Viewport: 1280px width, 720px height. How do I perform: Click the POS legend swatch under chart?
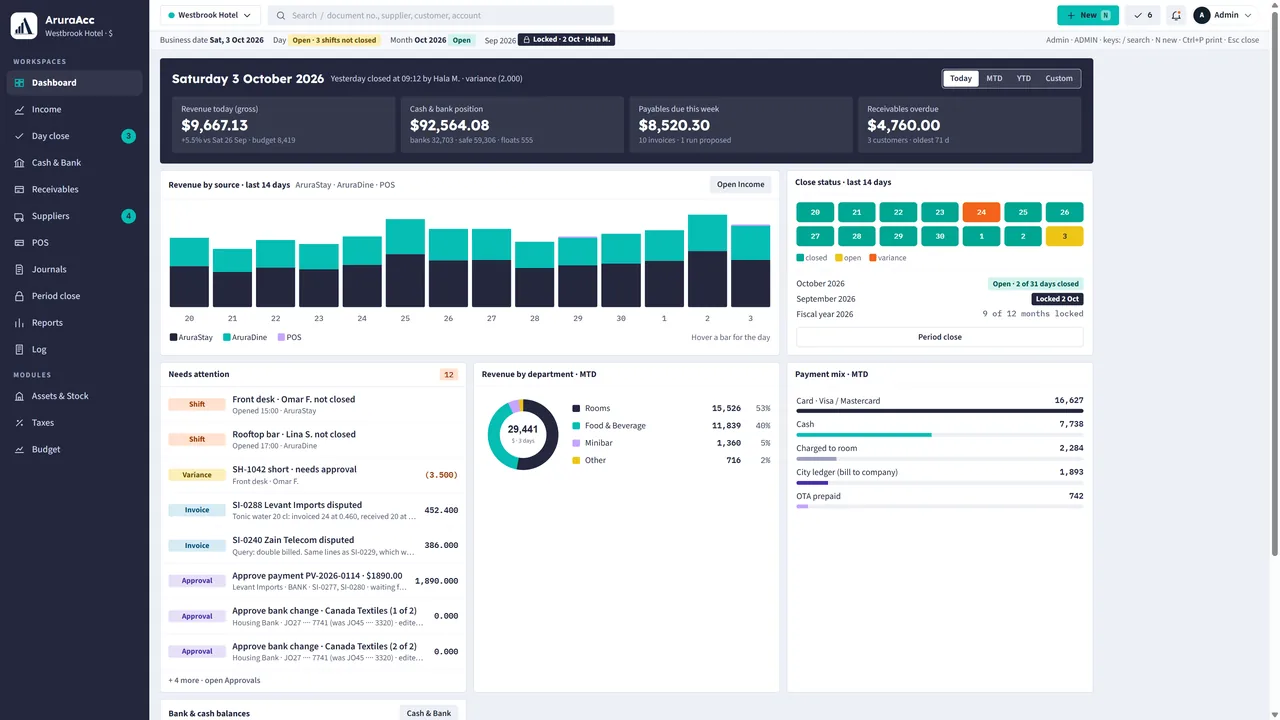(x=281, y=338)
